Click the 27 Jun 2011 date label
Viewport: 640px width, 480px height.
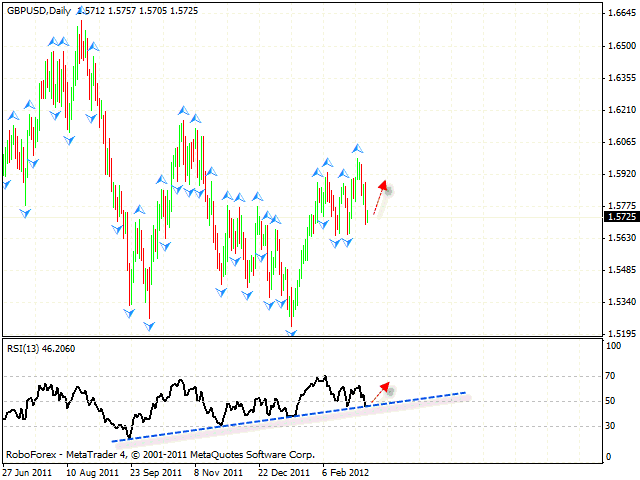pyautogui.click(x=29, y=472)
